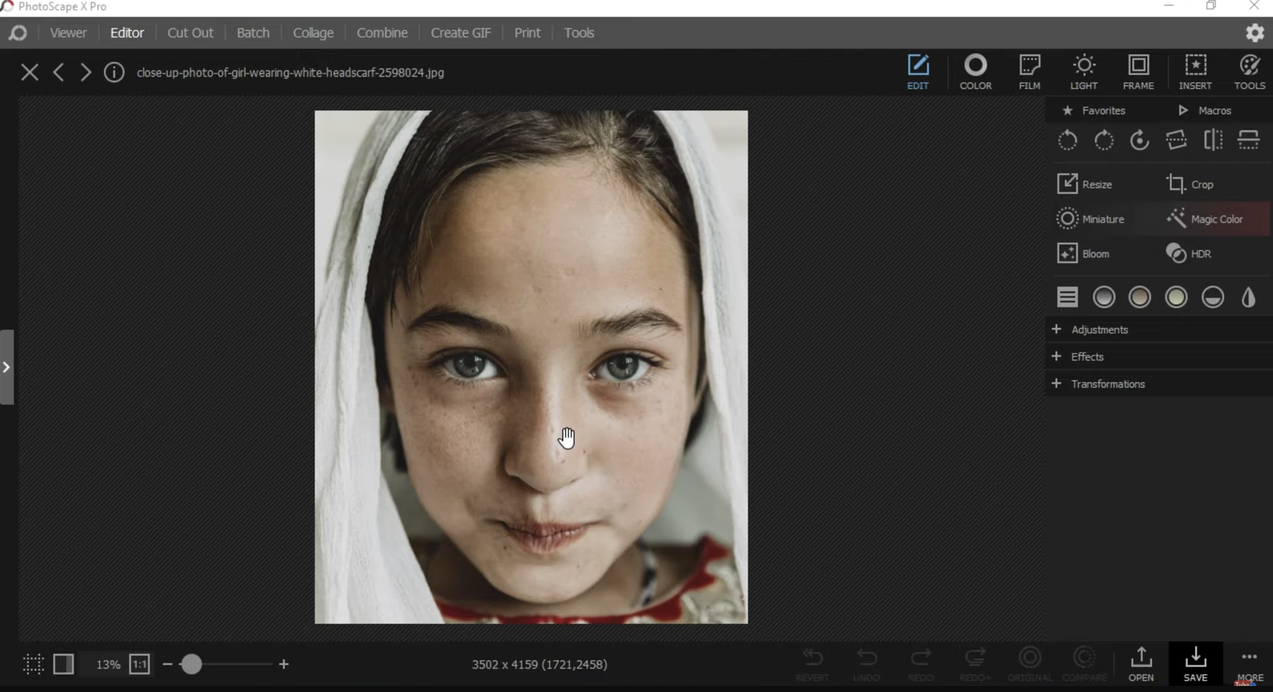Screen dimensions: 1273x692
Task: Expand the Adjustments section
Action: click(x=1099, y=330)
